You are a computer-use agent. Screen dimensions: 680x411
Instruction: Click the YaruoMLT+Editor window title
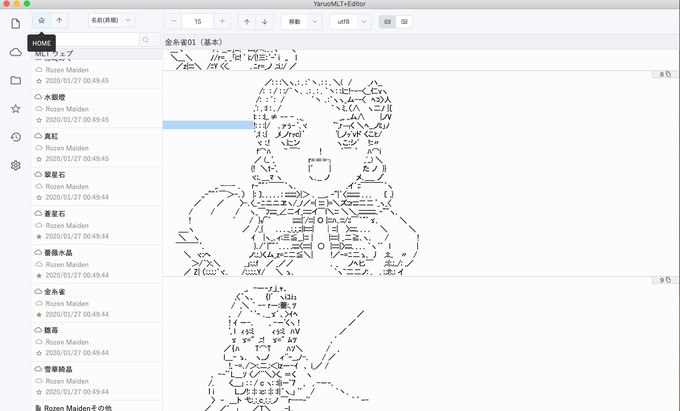click(340, 3)
